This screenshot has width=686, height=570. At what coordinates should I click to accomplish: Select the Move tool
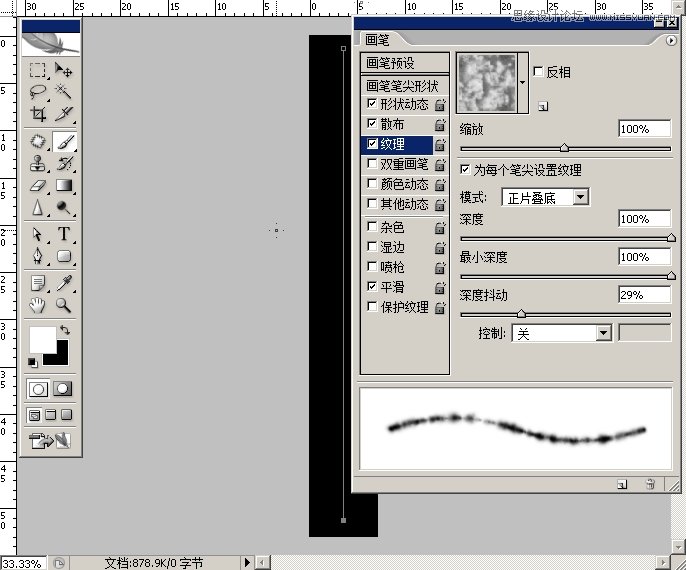coord(64,70)
